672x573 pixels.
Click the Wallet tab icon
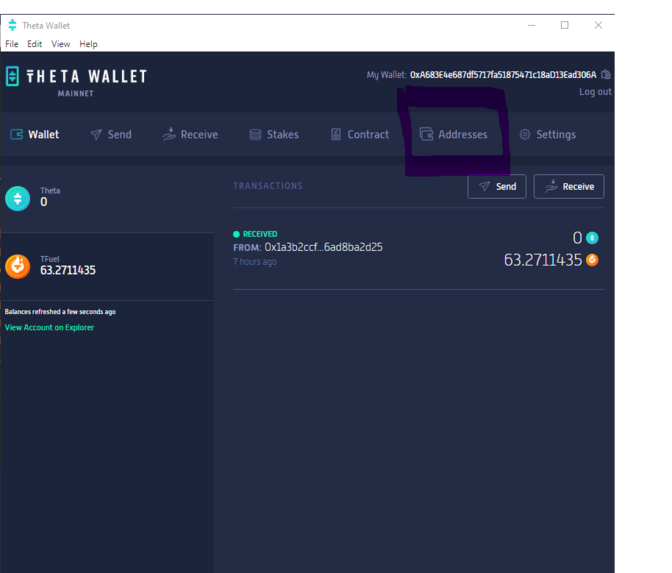pos(16,135)
